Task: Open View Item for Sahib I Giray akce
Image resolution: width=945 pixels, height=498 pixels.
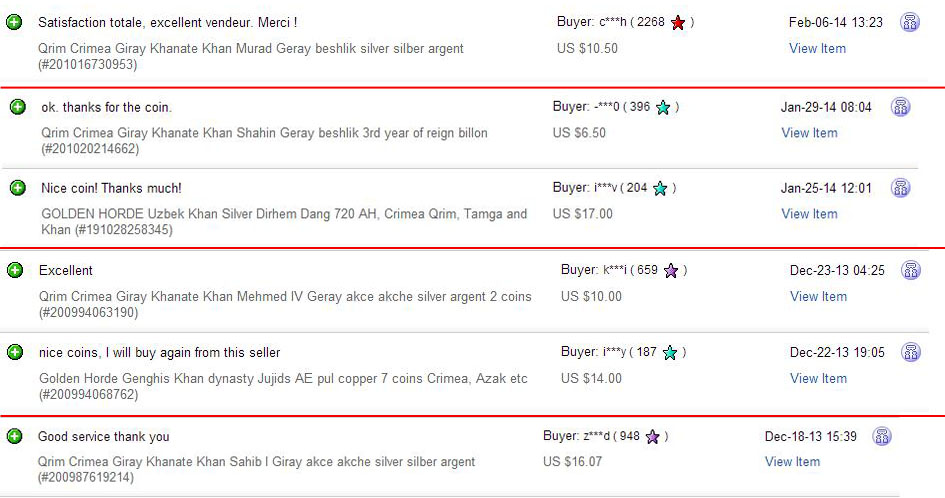Action: pos(792,461)
